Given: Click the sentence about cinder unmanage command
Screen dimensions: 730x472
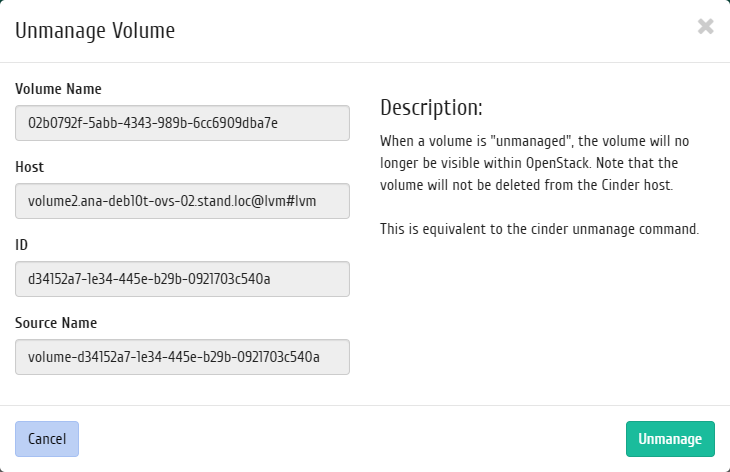Looking at the screenshot, I should pyautogui.click(x=540, y=229).
